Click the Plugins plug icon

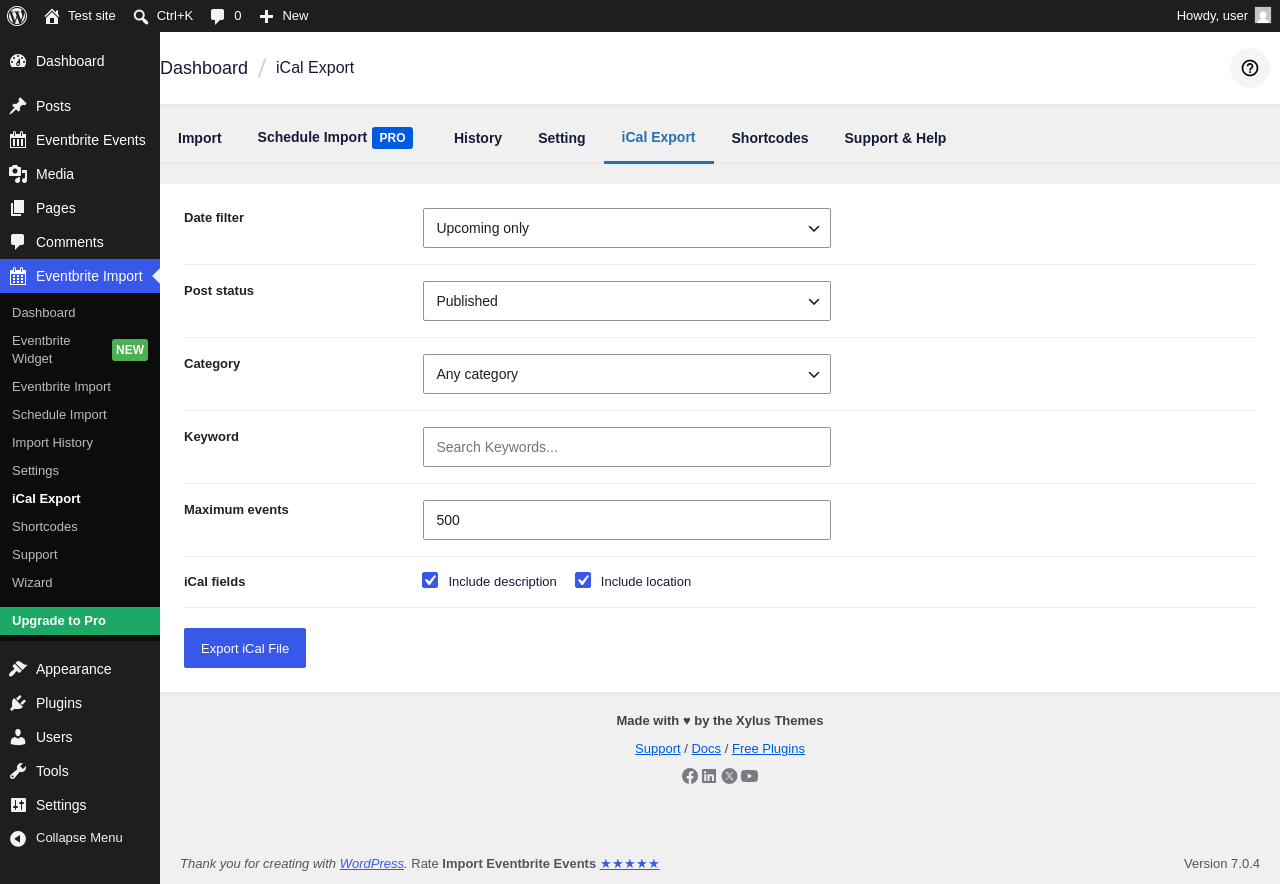tap(18, 703)
